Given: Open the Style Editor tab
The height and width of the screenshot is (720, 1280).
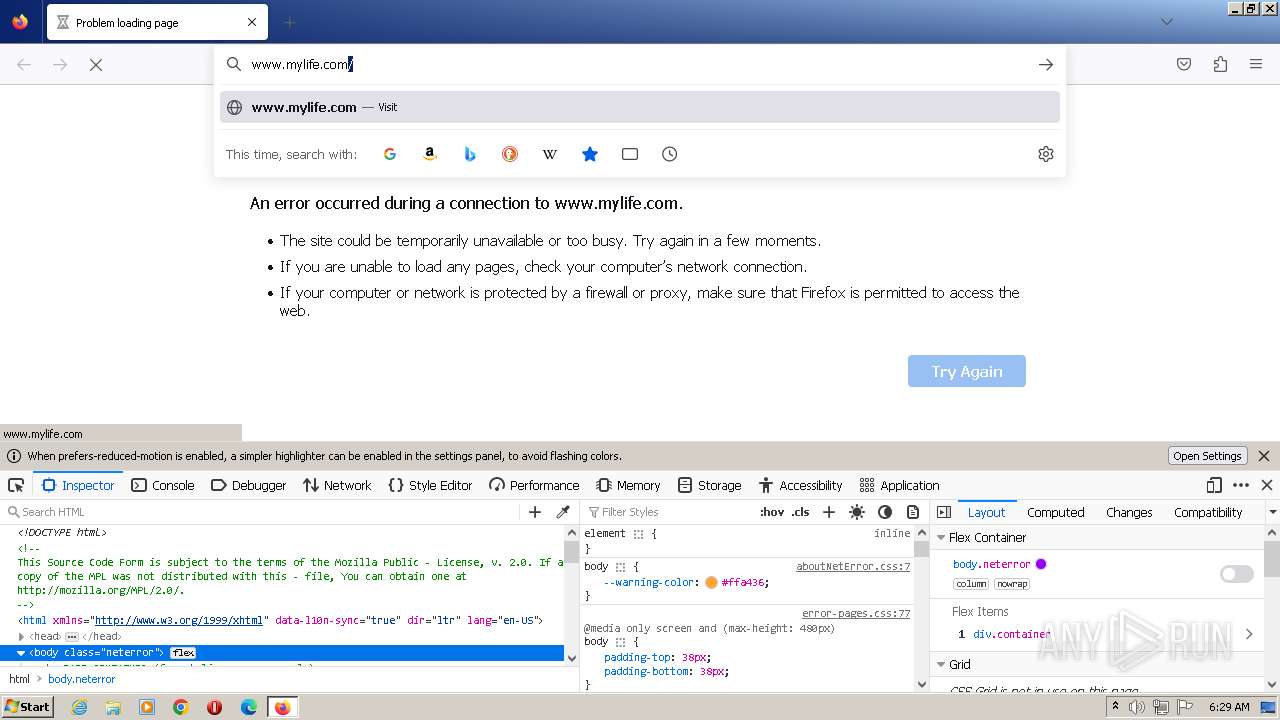Looking at the screenshot, I should click(x=430, y=485).
